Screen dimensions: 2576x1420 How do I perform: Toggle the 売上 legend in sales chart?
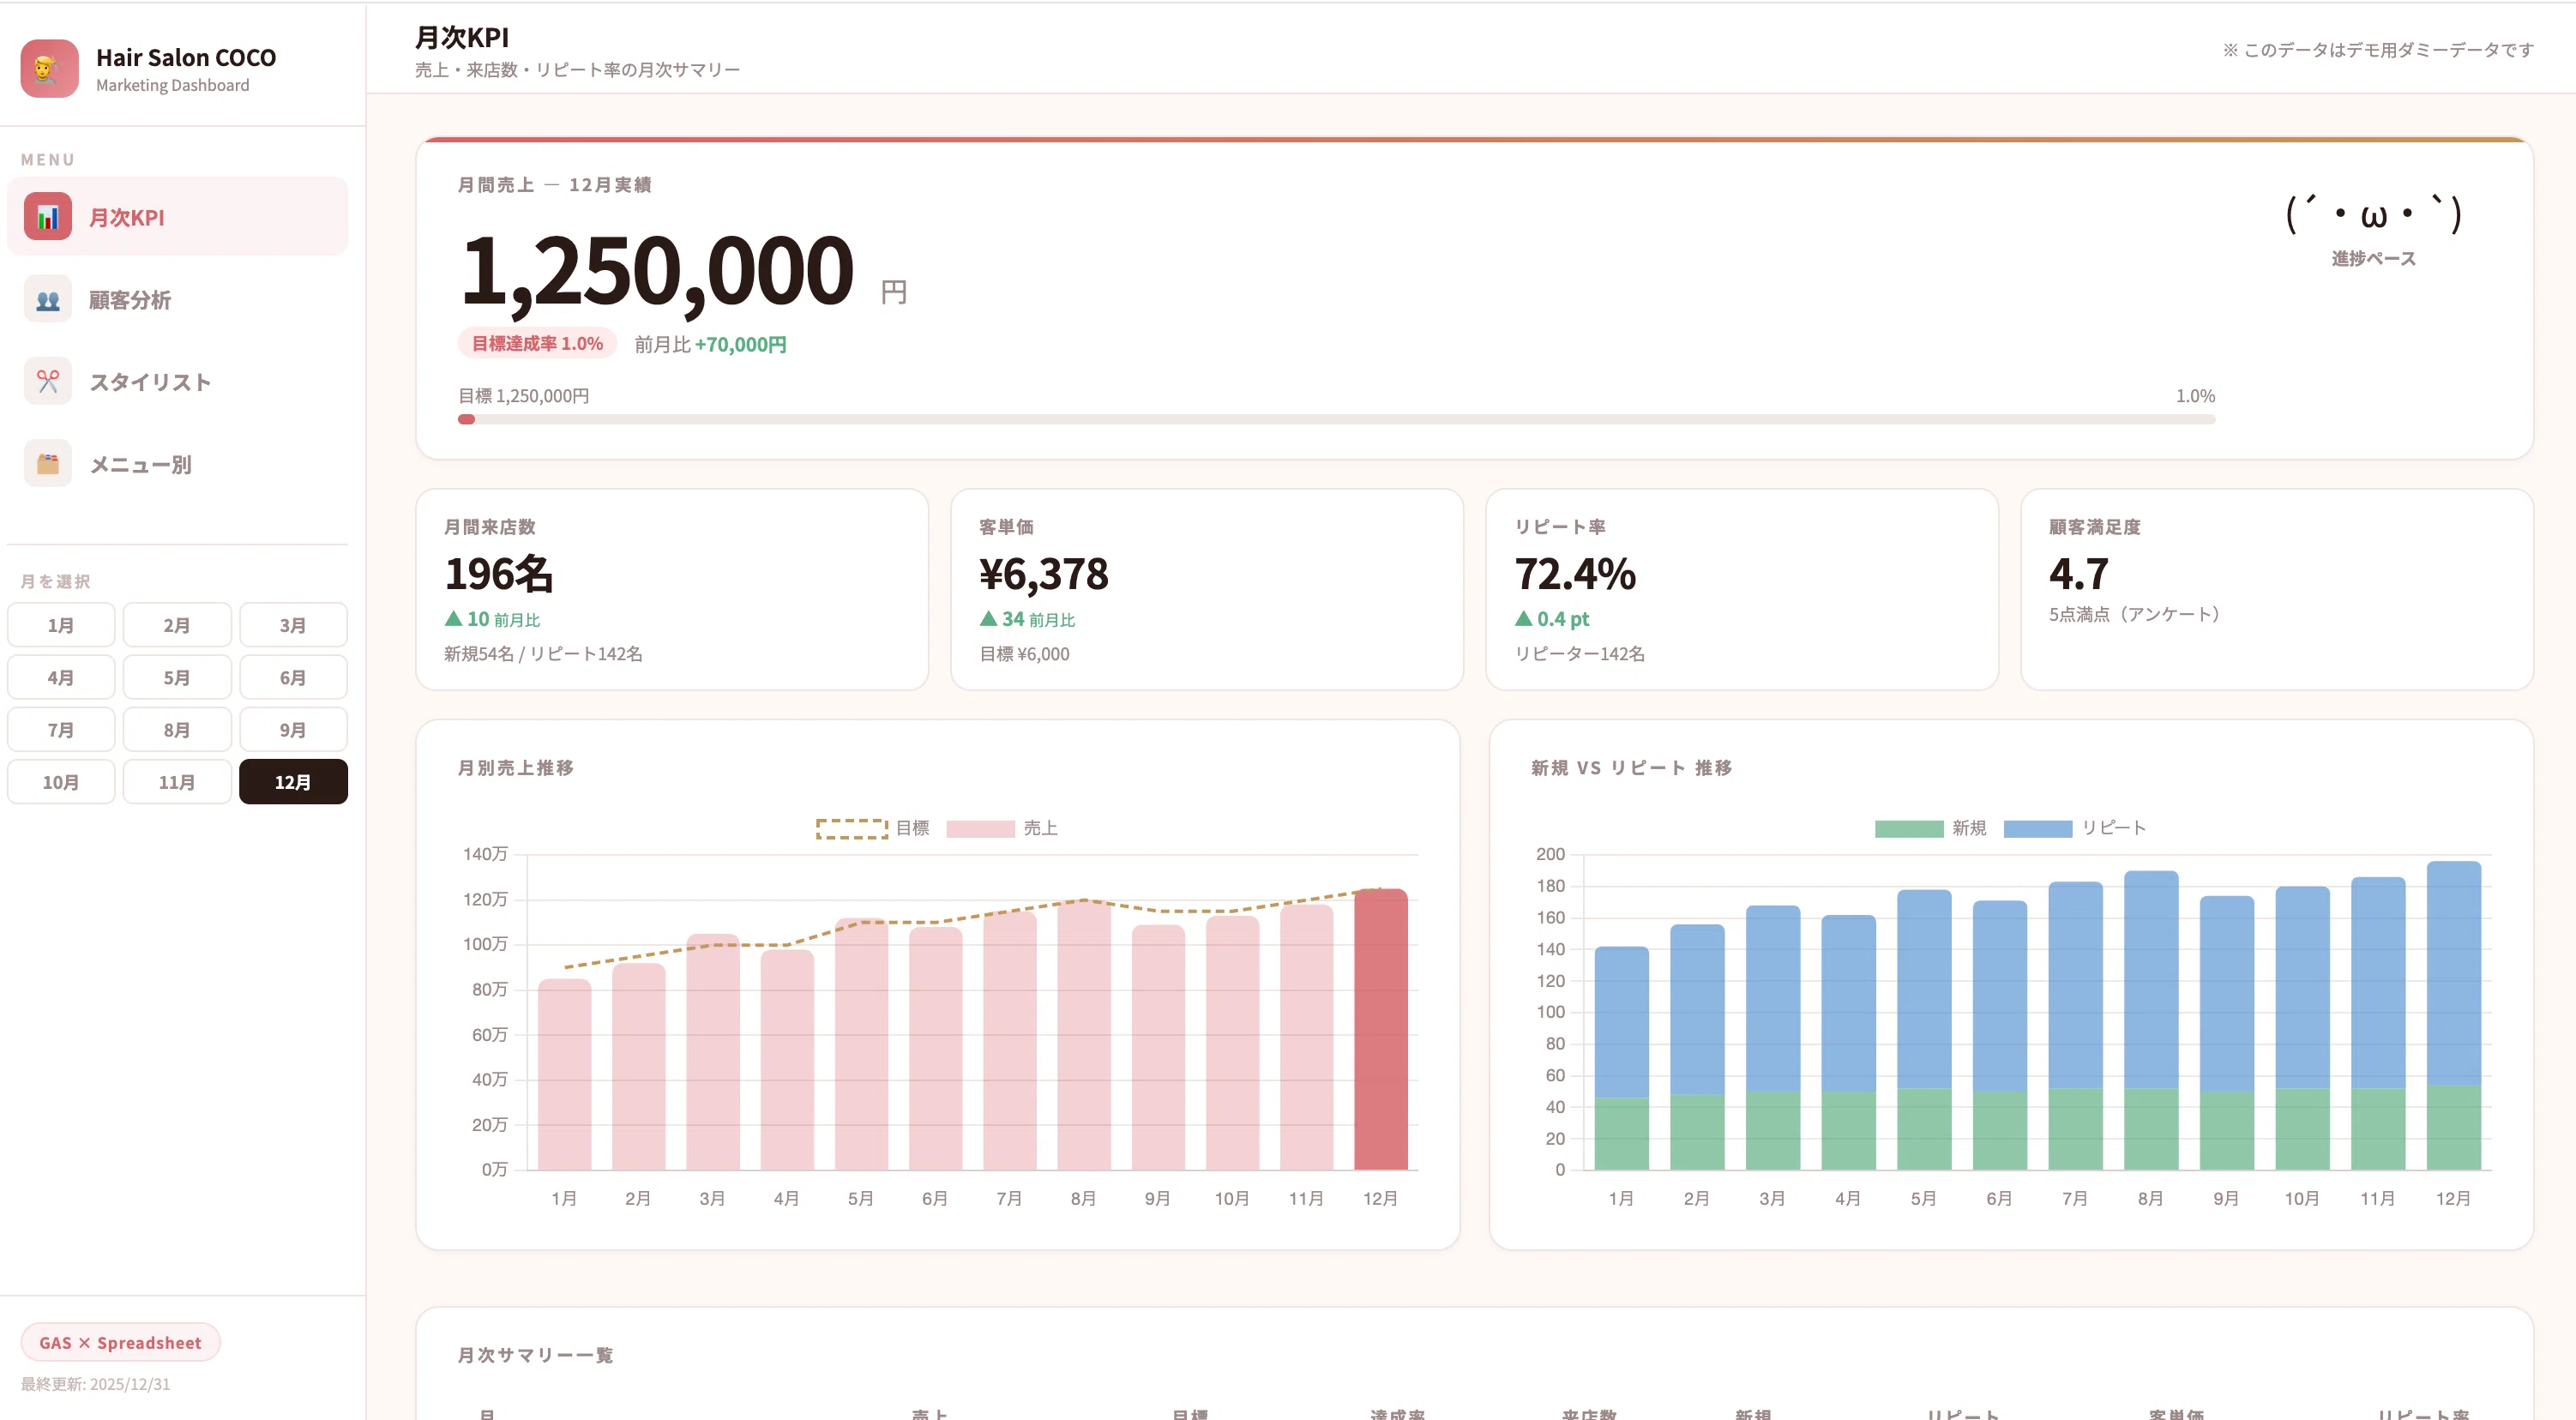1002,828
